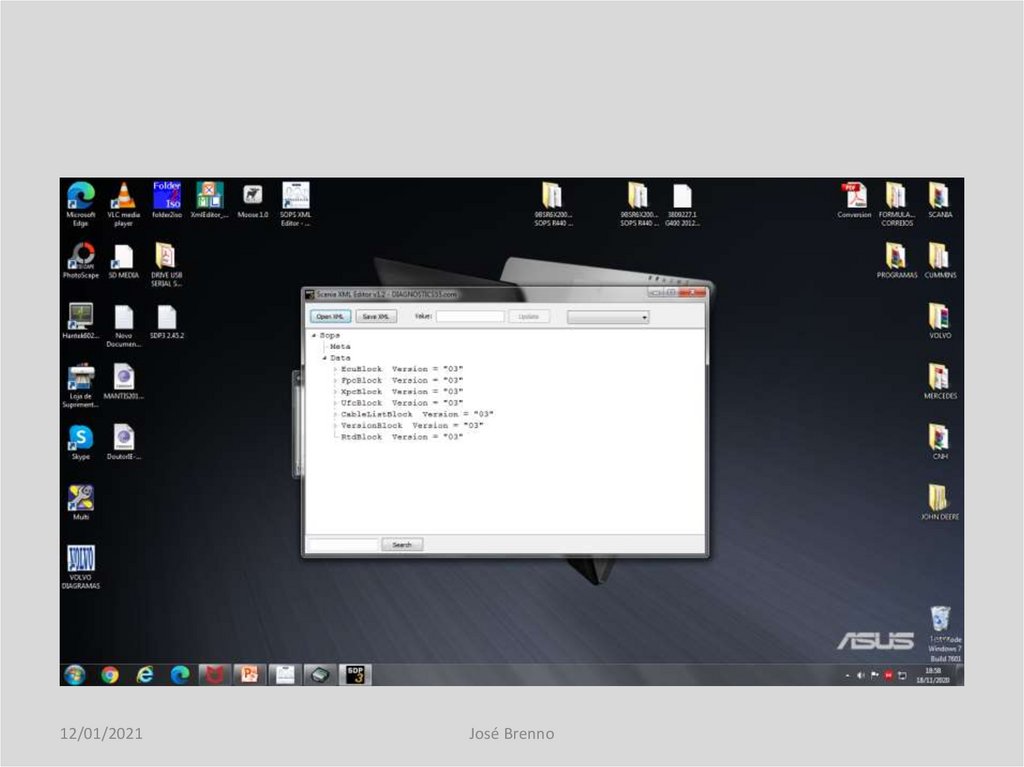The width and height of the screenshot is (1024, 767).
Task: Click the Update button
Action: click(x=529, y=316)
